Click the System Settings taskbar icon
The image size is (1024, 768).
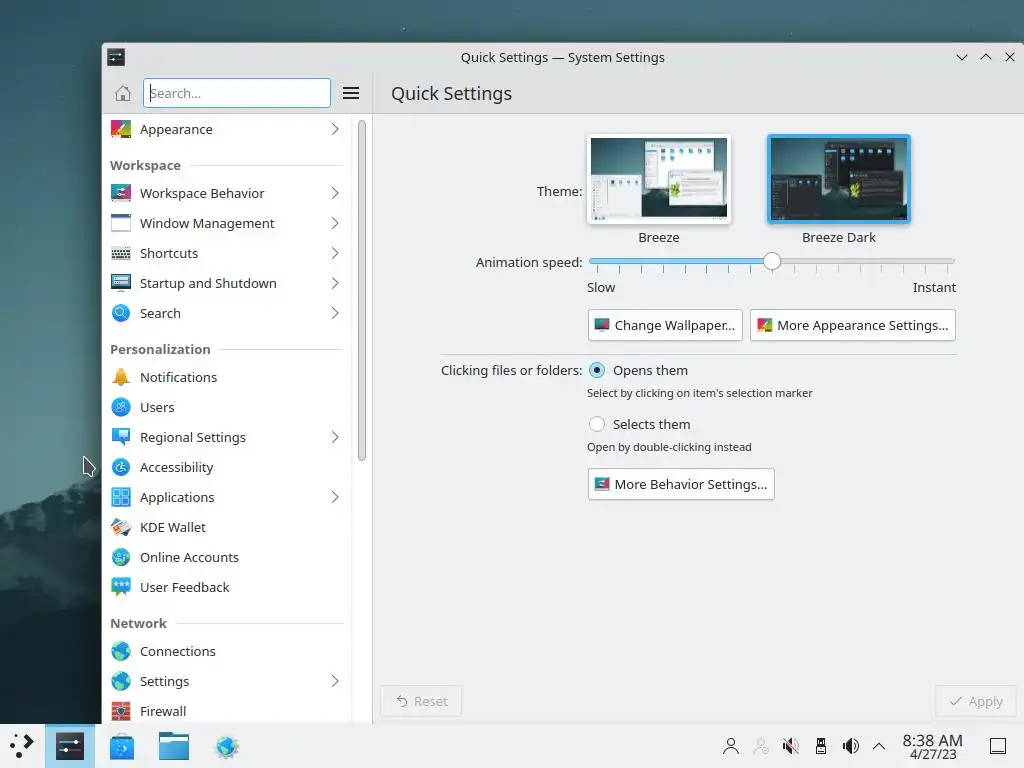[70, 746]
